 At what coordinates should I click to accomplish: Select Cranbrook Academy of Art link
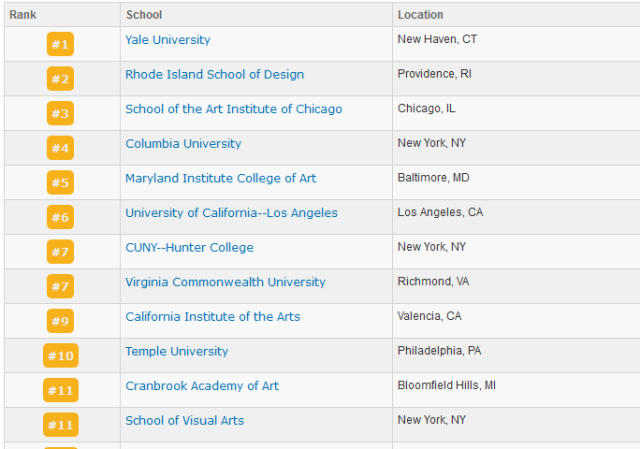coord(202,386)
